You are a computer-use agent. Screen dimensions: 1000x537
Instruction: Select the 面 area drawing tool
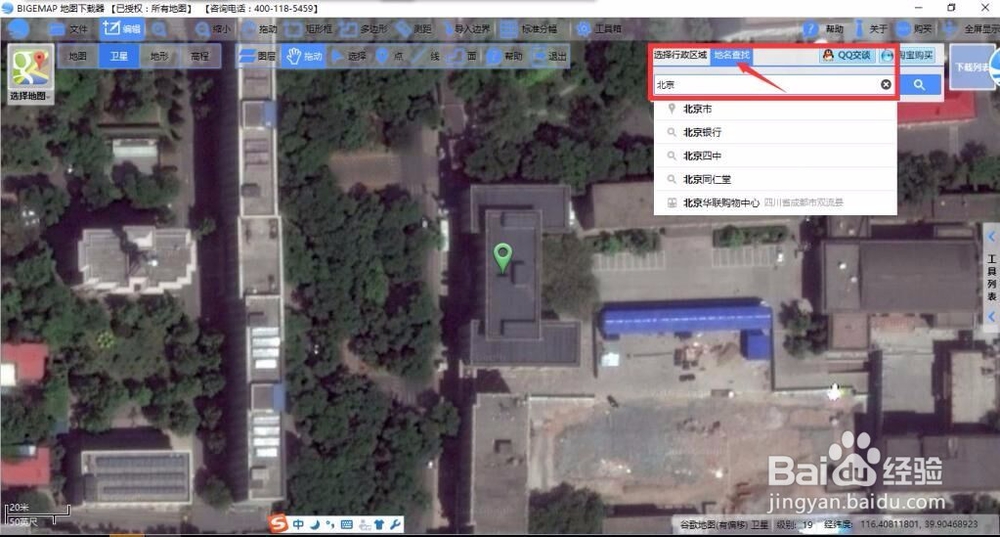(x=463, y=56)
